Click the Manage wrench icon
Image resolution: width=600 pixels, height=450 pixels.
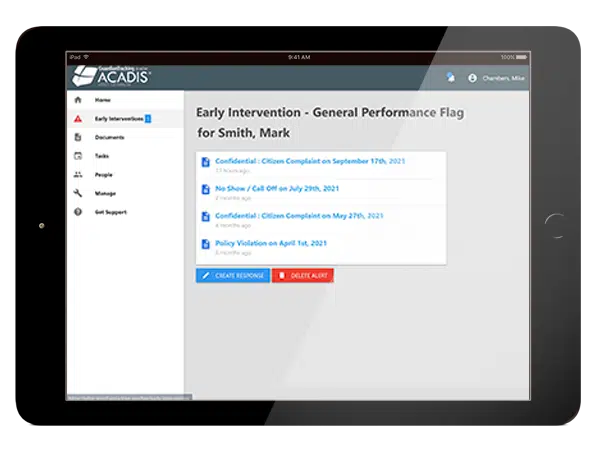(x=78, y=193)
